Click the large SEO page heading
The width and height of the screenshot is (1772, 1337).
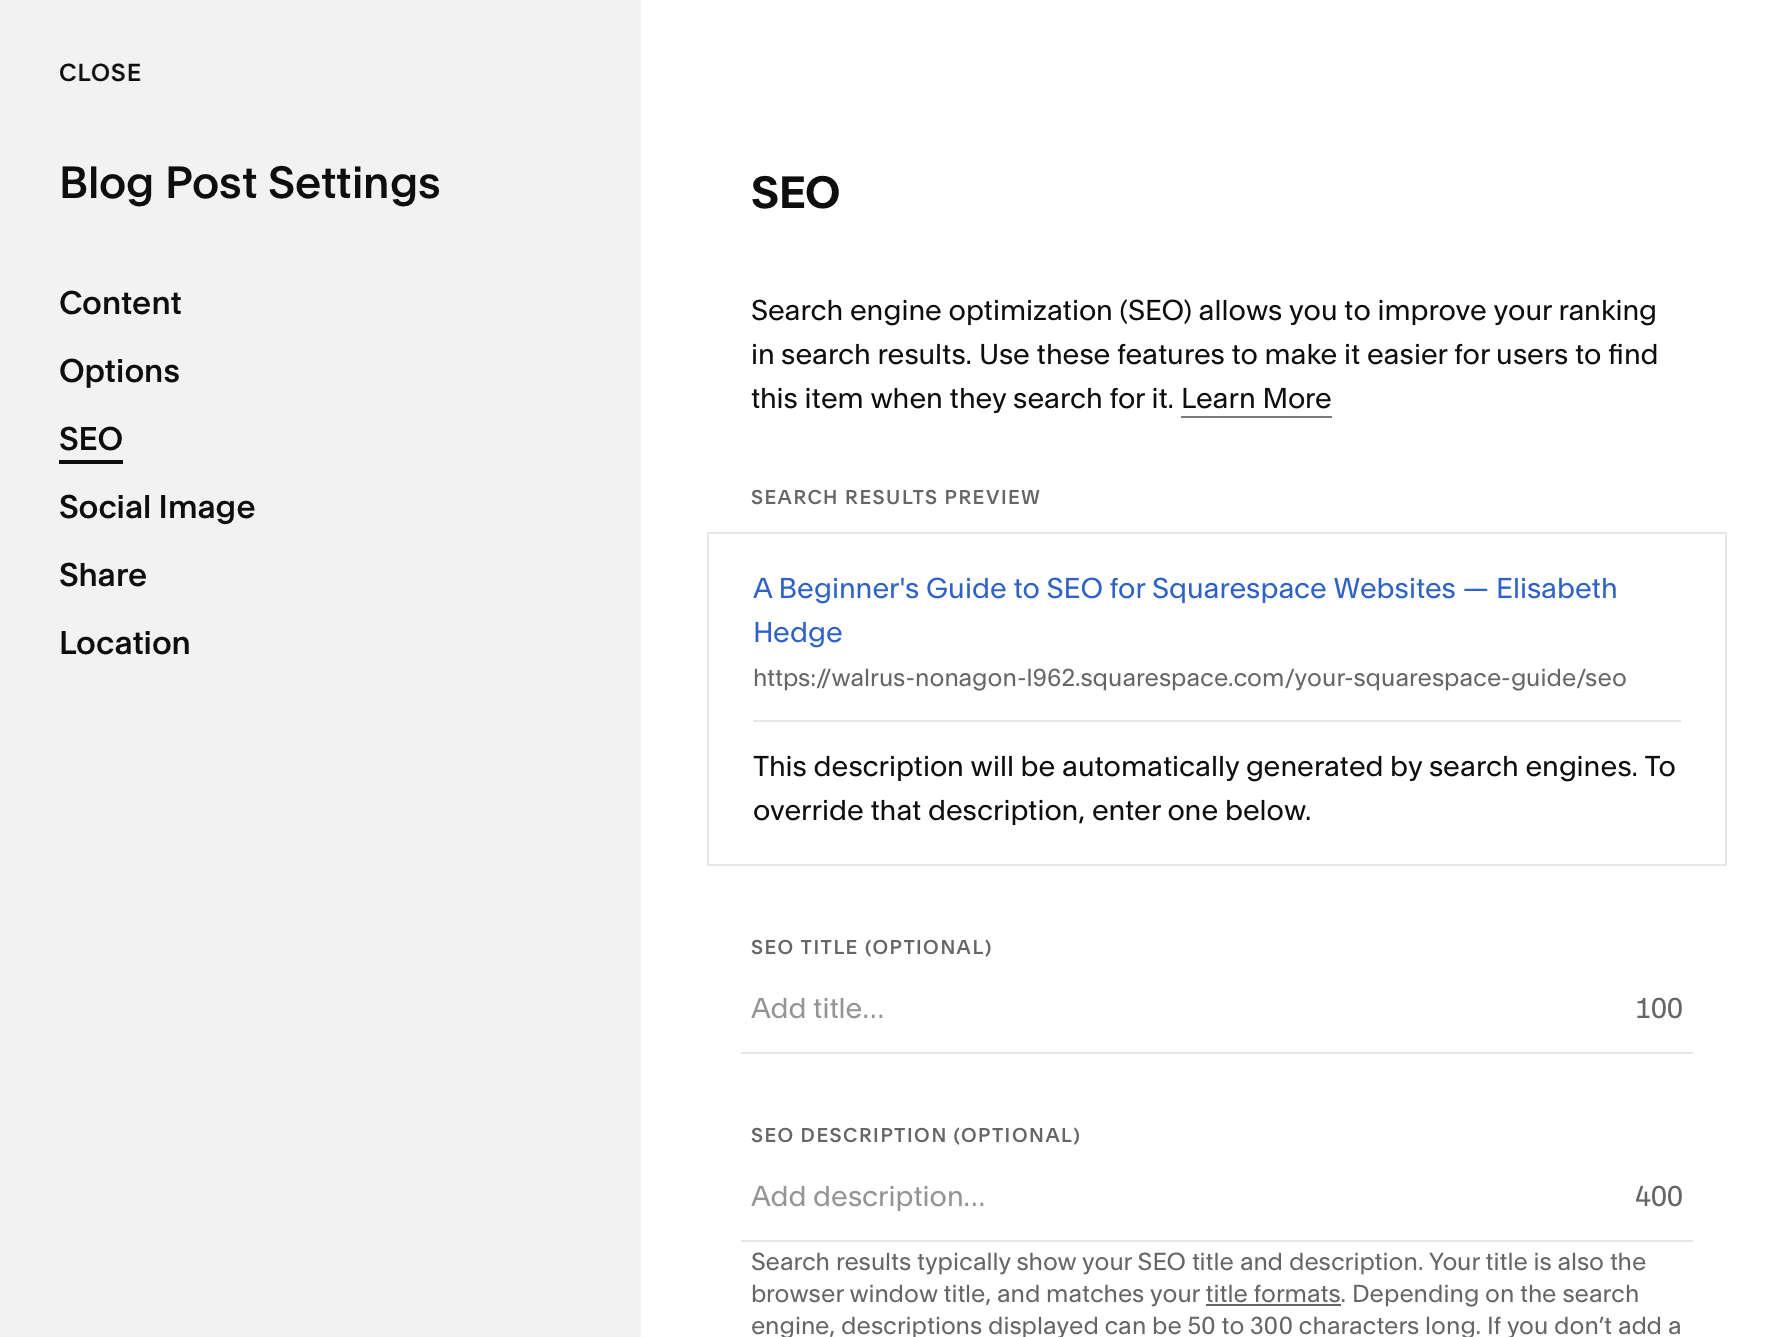pos(795,193)
